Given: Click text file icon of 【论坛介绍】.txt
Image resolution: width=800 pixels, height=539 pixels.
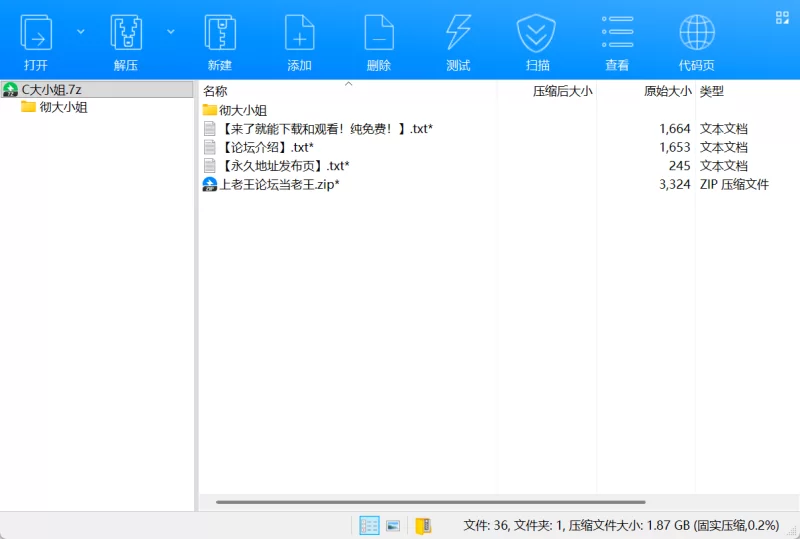Looking at the screenshot, I should [210, 147].
